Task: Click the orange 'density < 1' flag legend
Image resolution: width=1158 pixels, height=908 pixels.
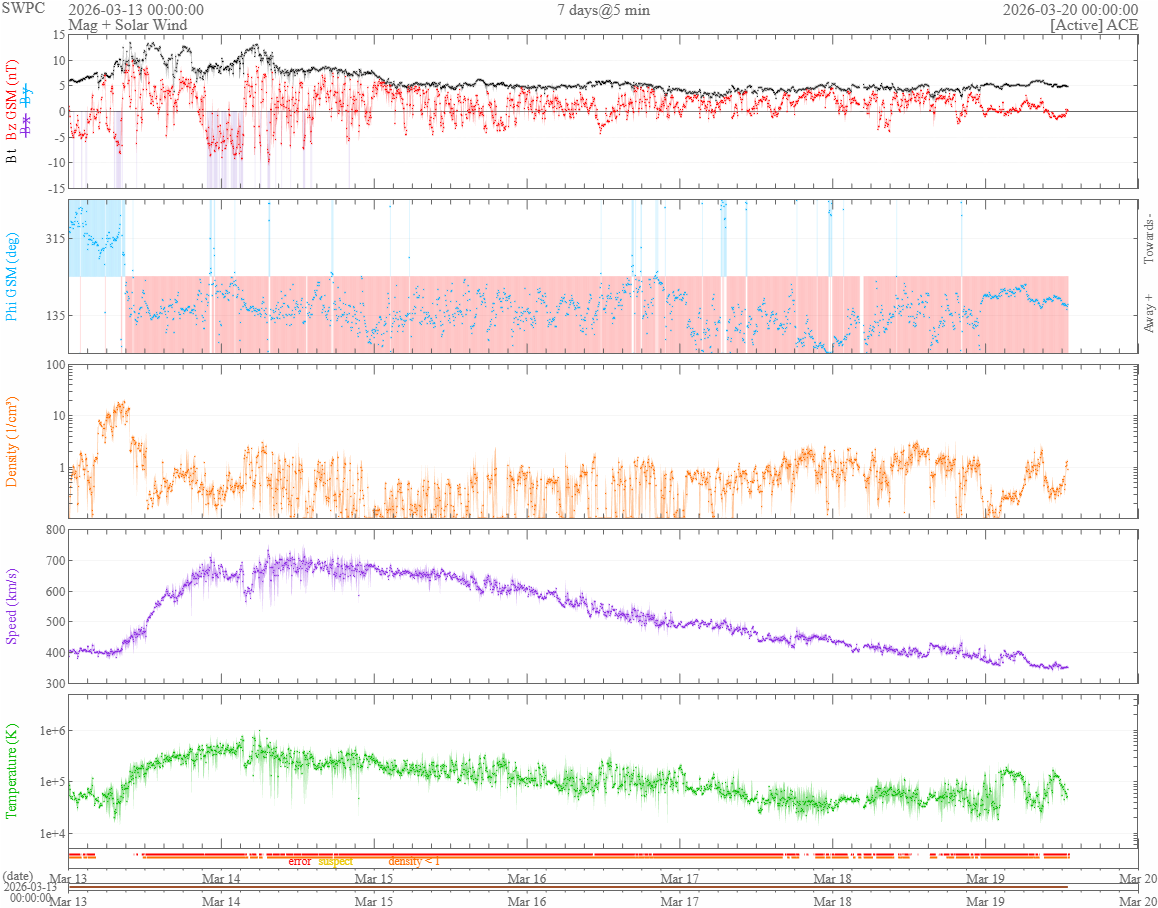Action: 414,861
